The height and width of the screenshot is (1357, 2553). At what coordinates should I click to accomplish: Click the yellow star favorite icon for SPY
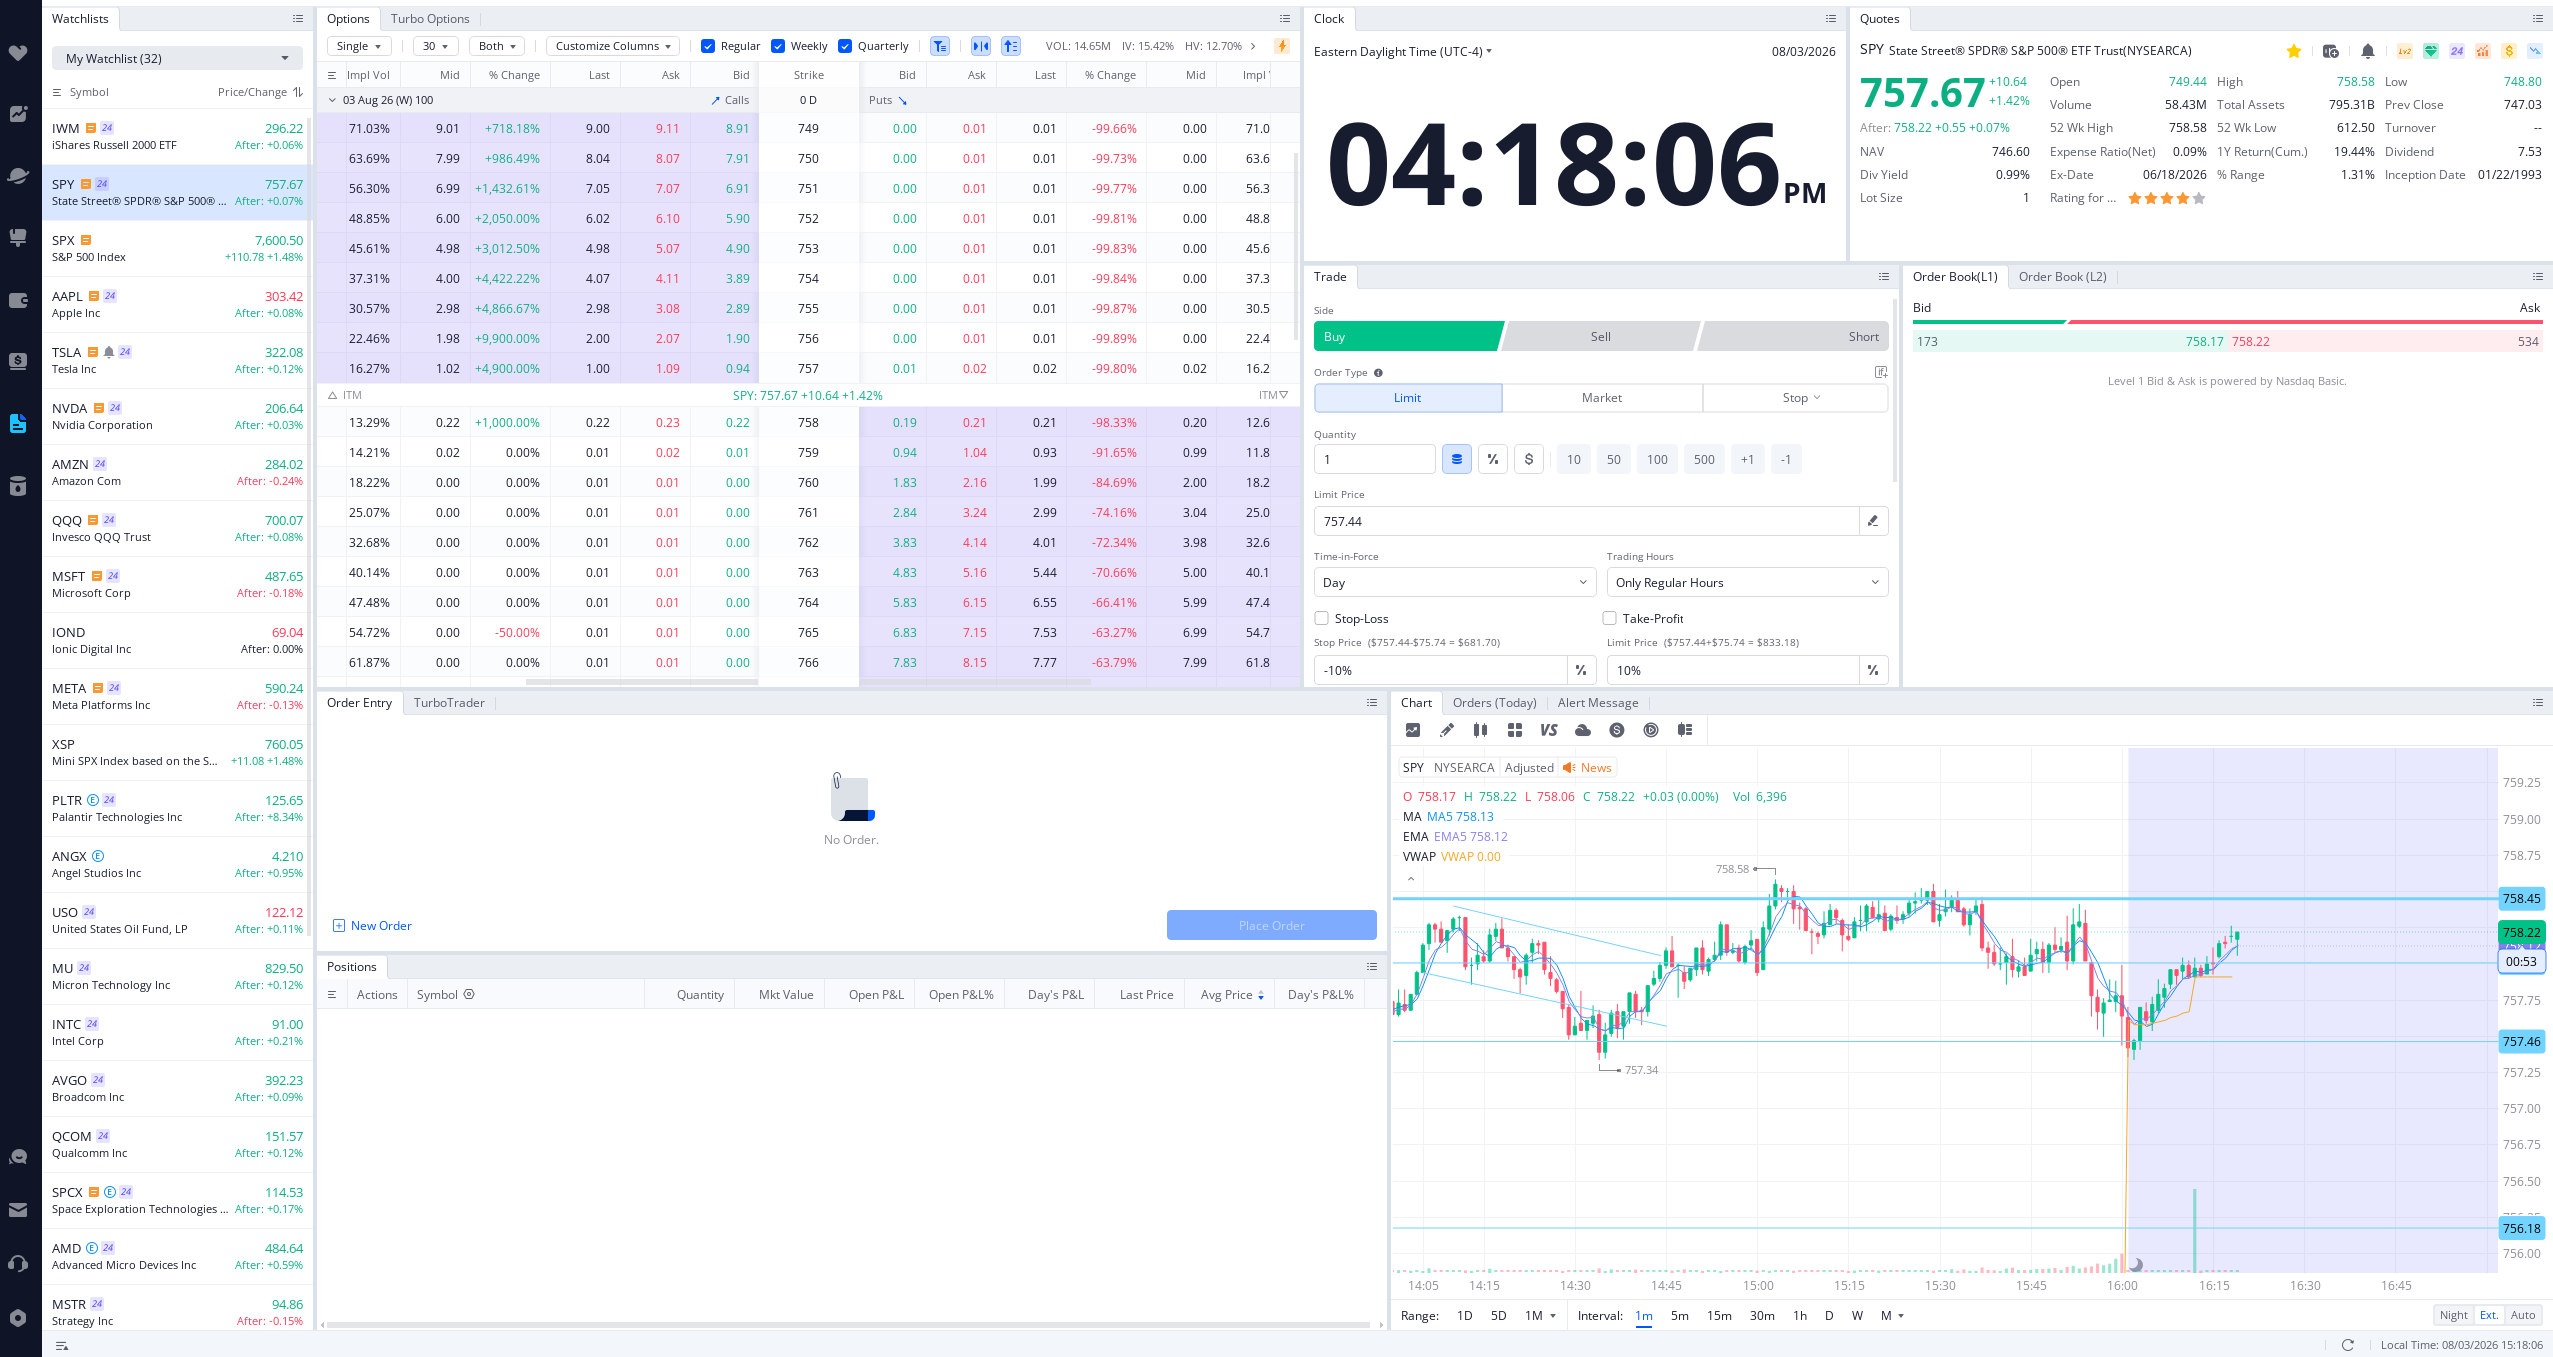(2294, 51)
